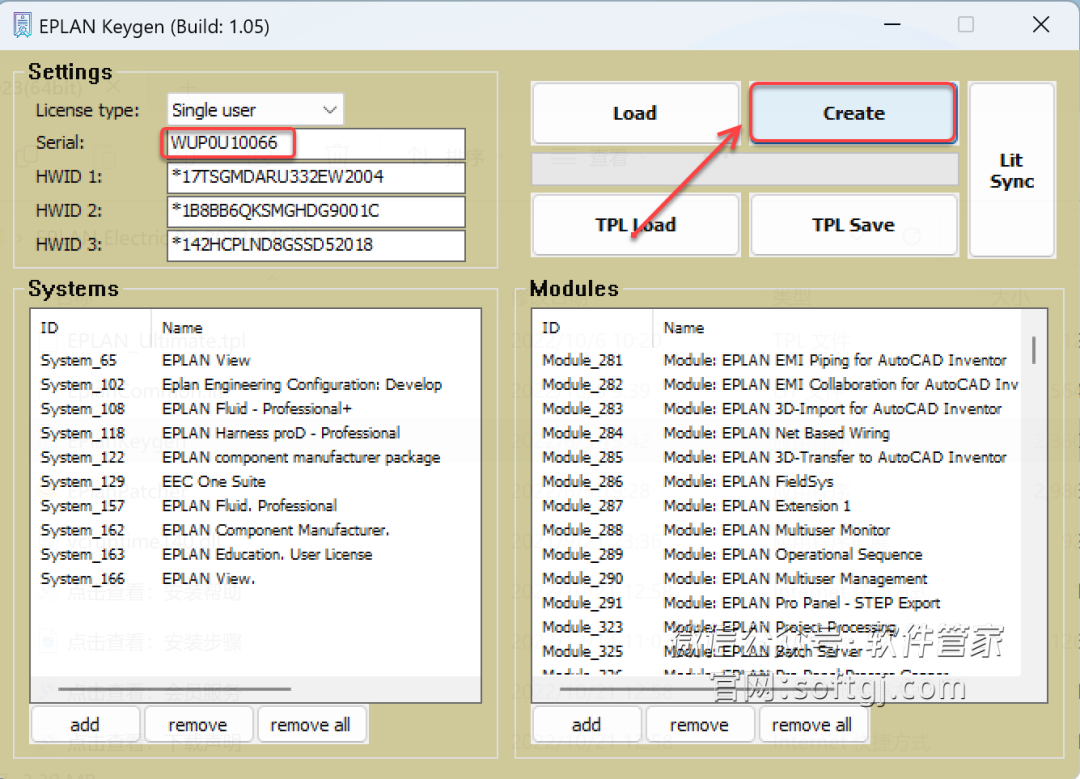This screenshot has height=779, width=1080.
Task: Click remove under the Modules list
Action: coord(699,725)
